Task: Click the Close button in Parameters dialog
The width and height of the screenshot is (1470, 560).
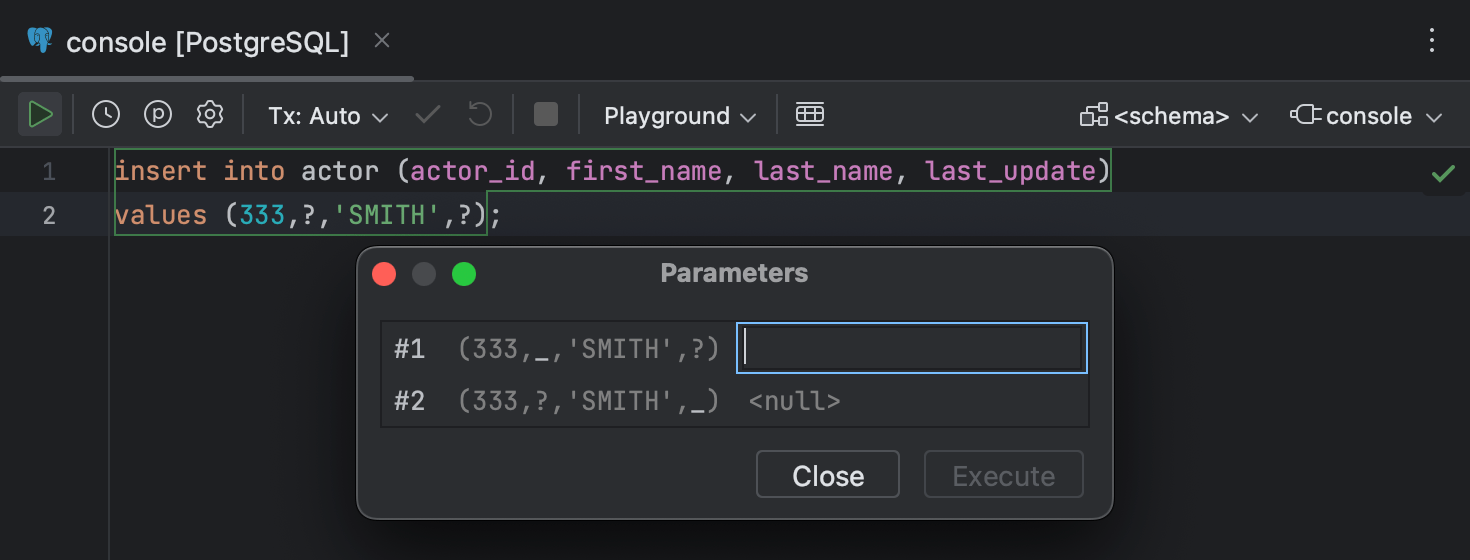Action: pos(827,475)
